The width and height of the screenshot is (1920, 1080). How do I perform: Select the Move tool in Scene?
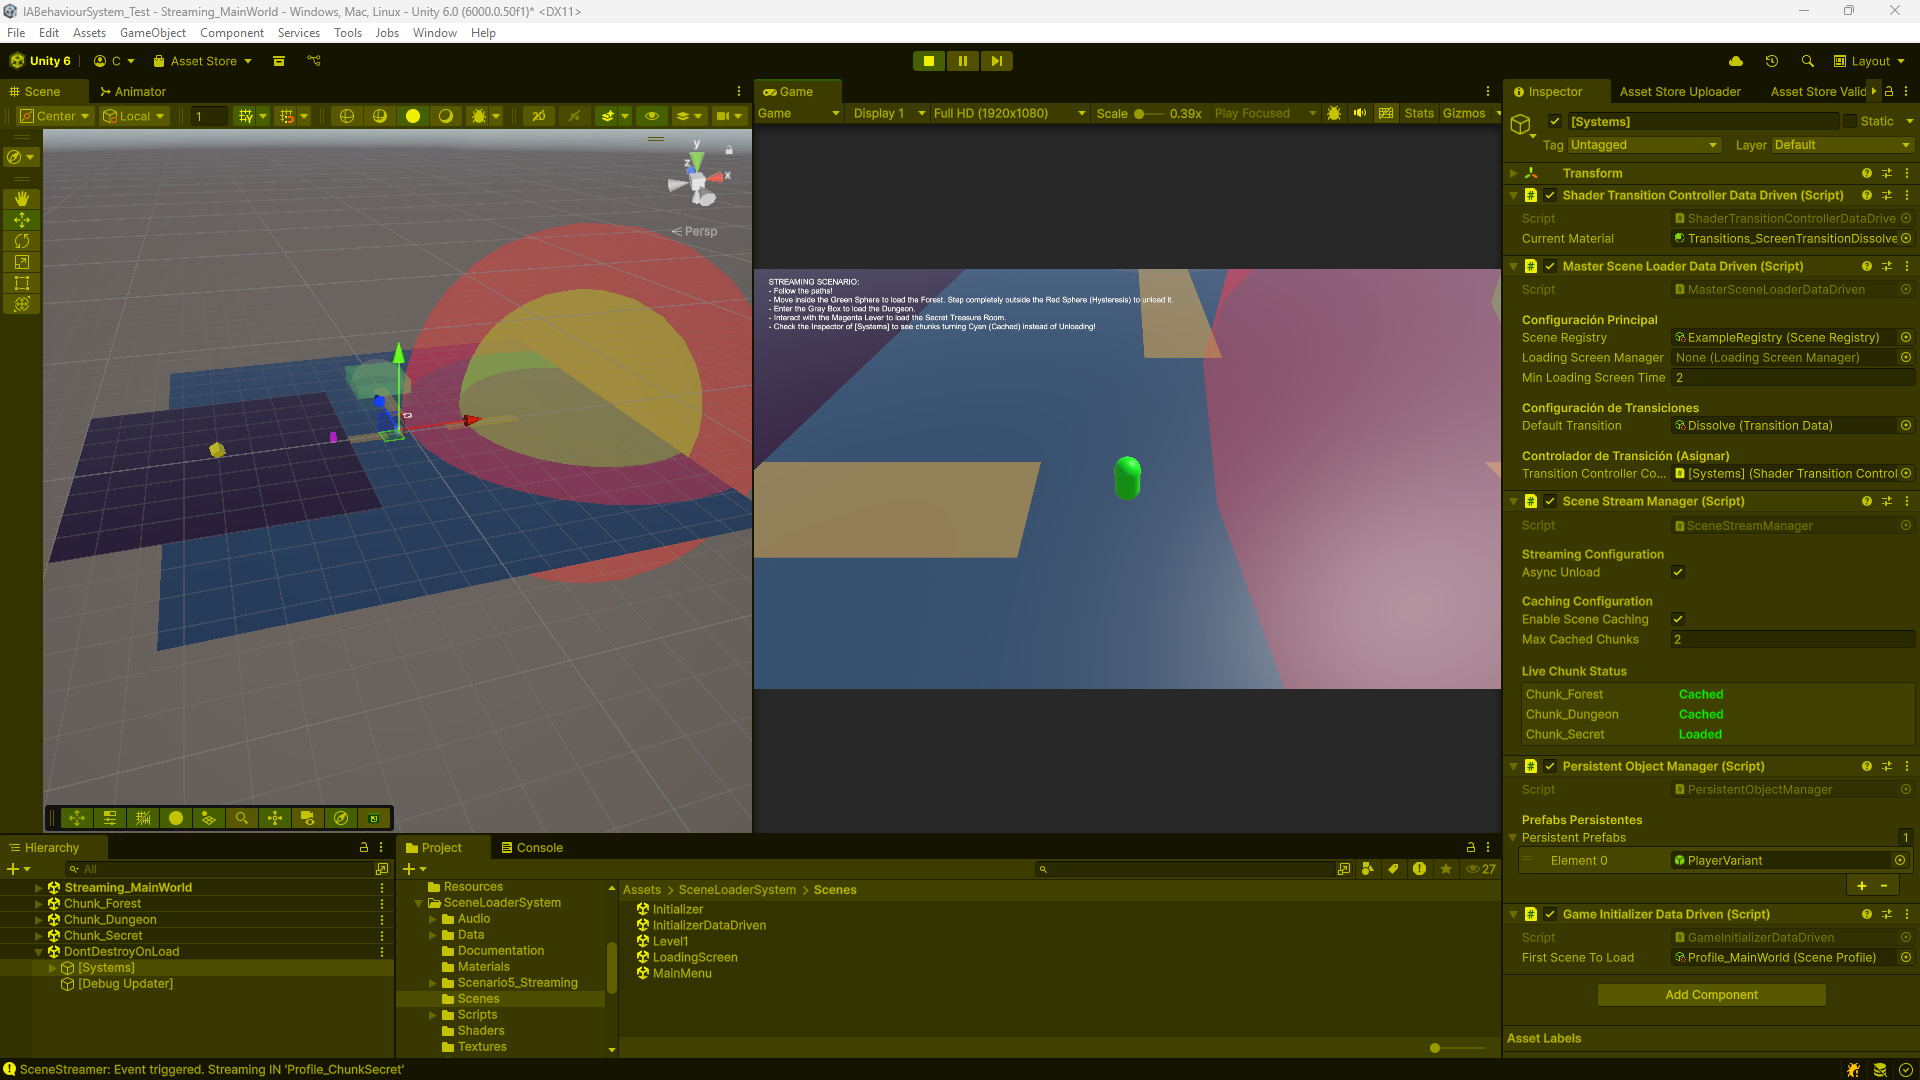coord(21,220)
